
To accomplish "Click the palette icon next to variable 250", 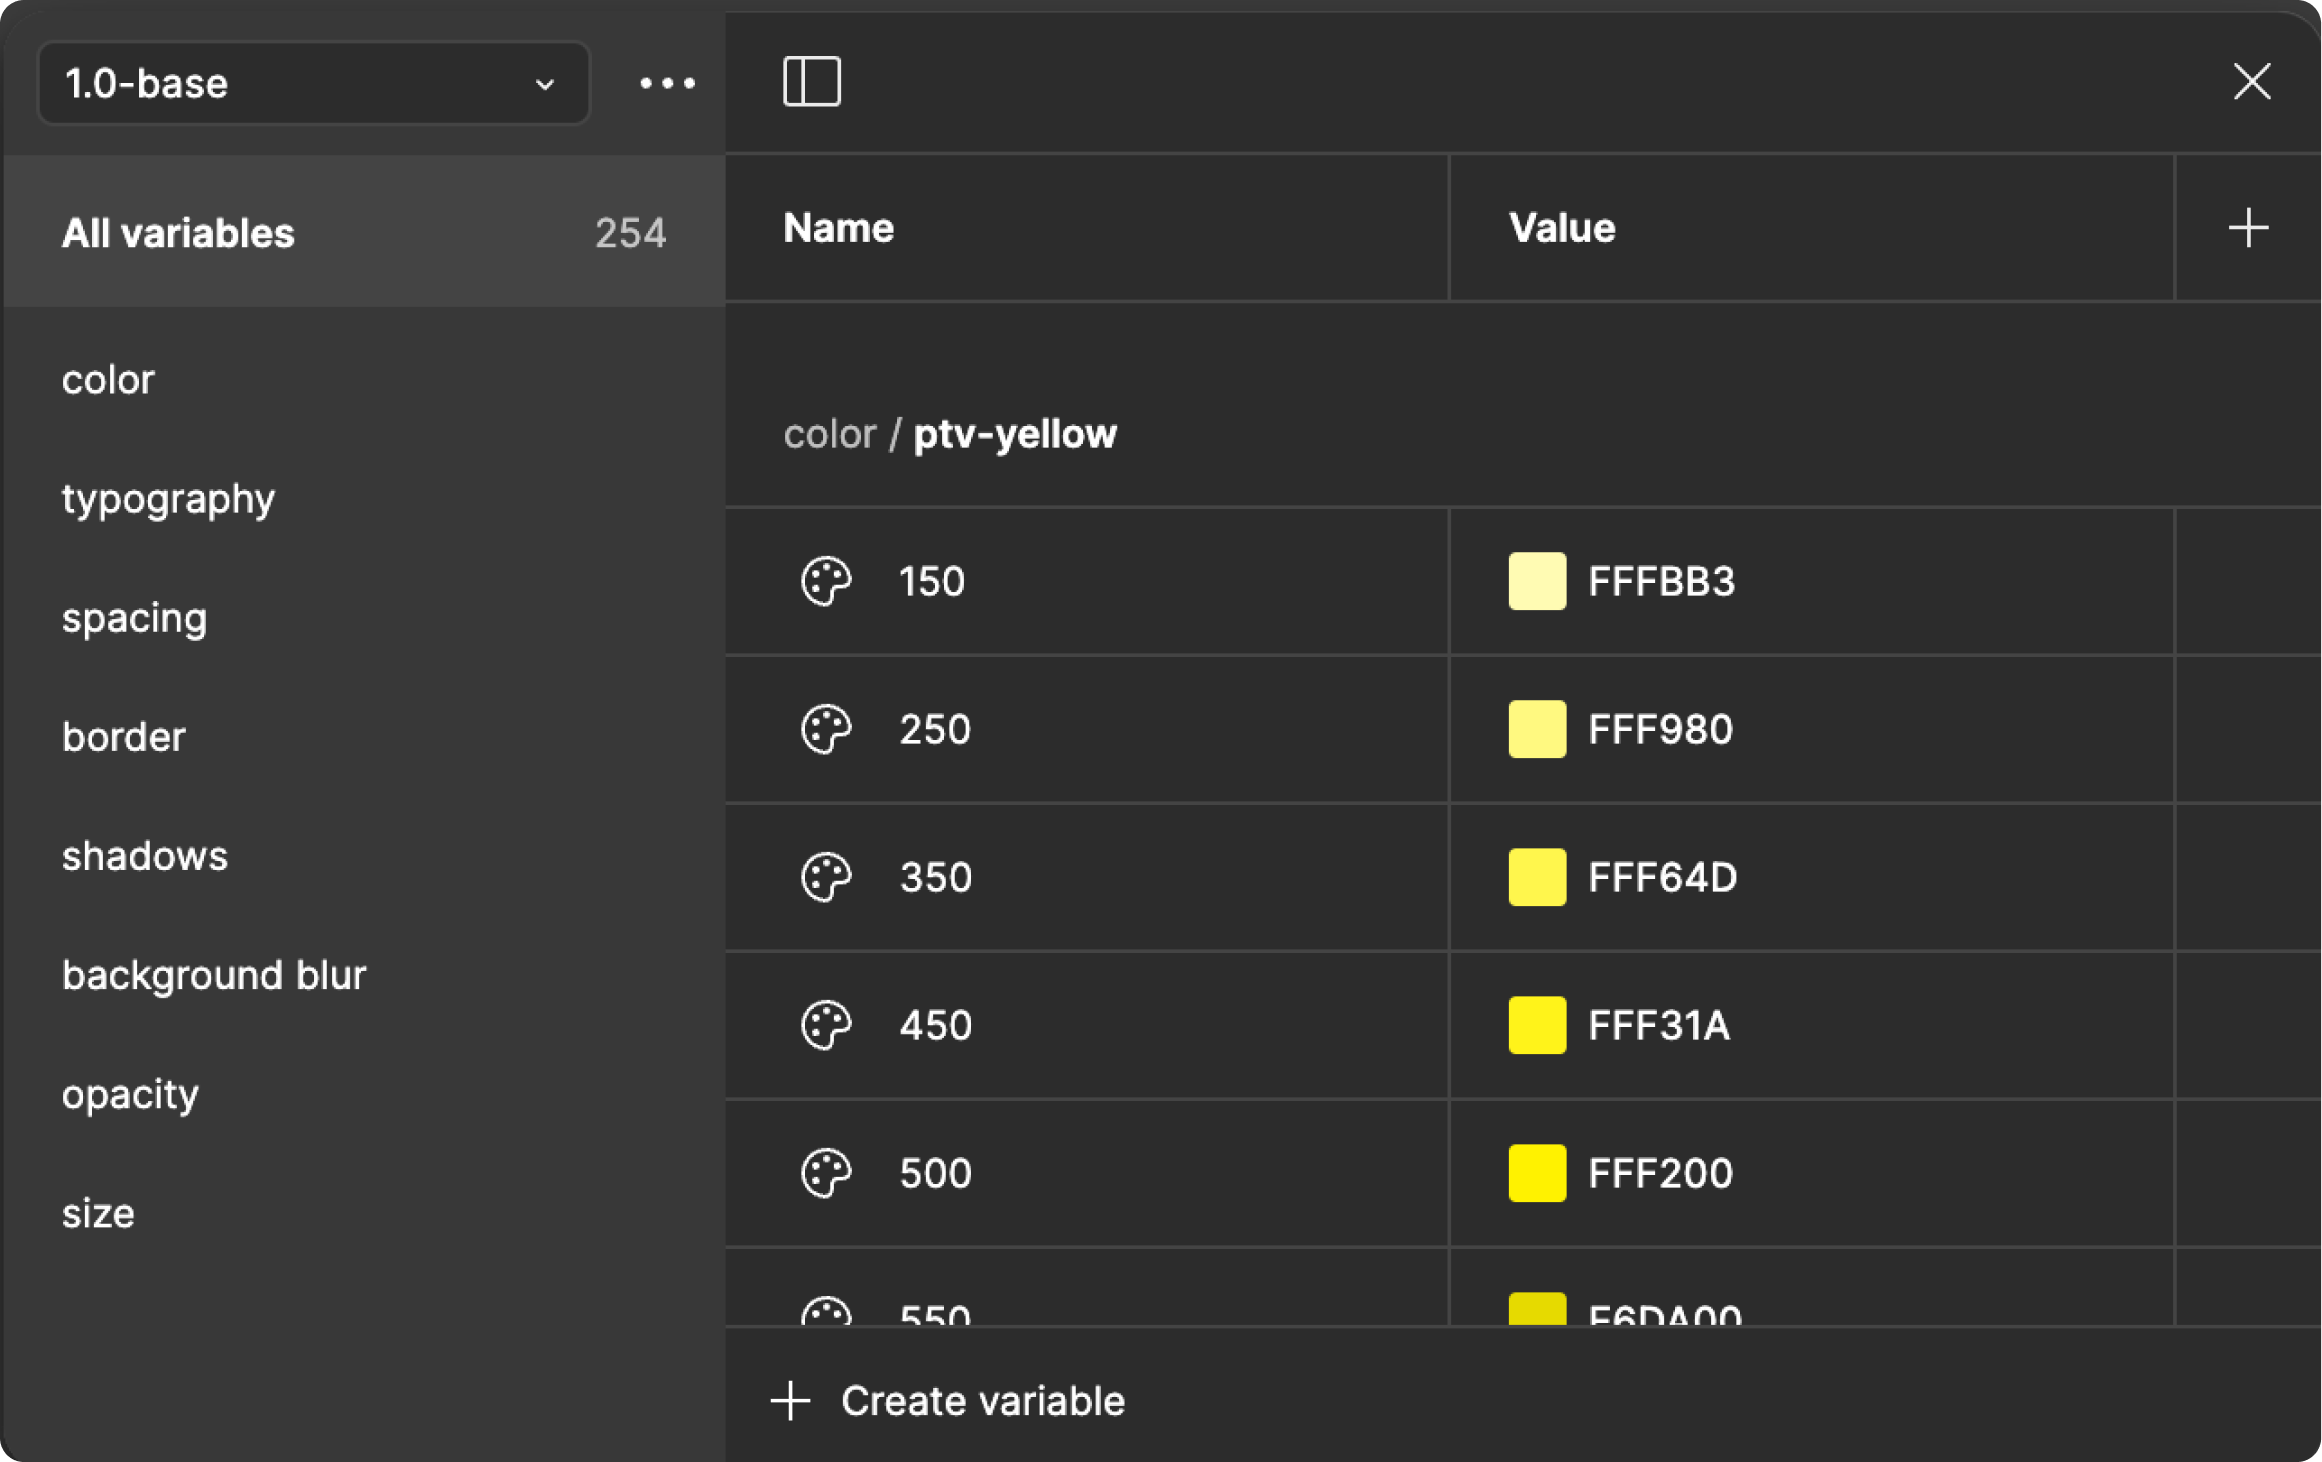I will 826,729.
